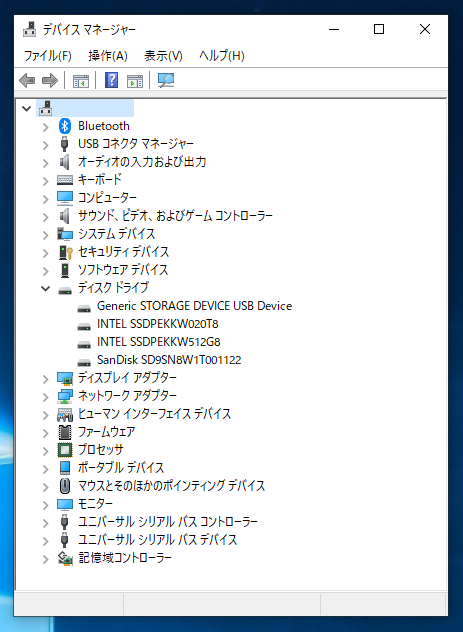The width and height of the screenshot is (463, 632).
Task: Open the 操作(A) menu
Action: point(108,56)
